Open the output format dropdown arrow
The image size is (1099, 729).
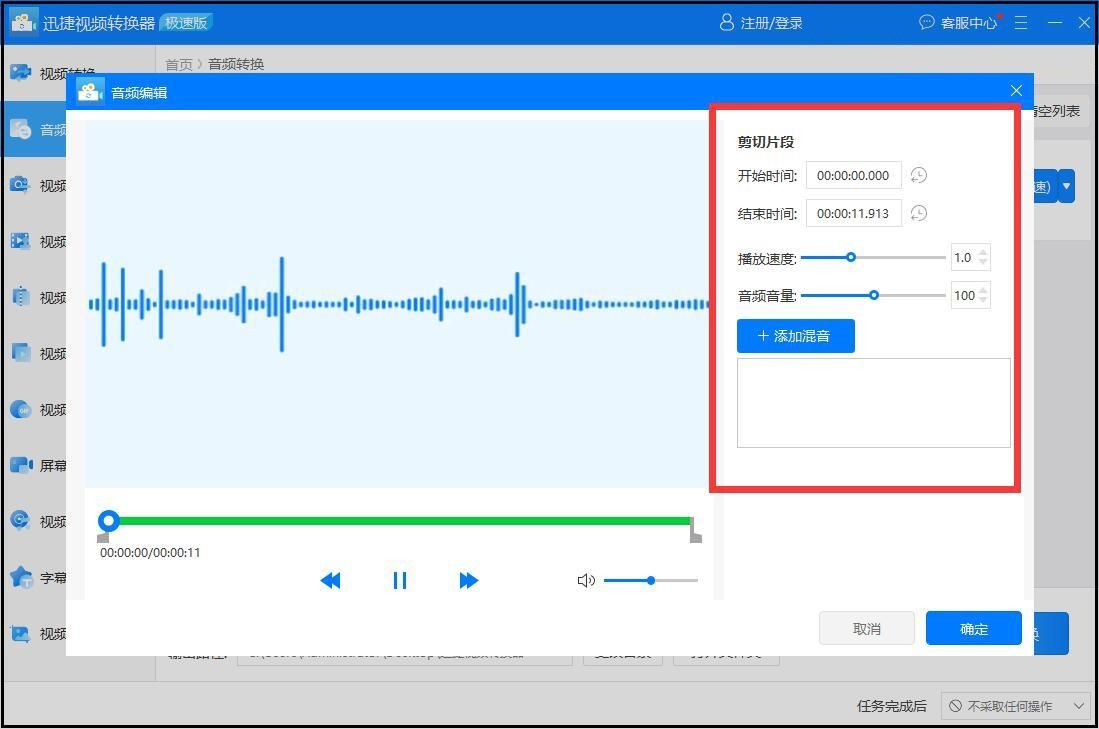tap(1065, 186)
